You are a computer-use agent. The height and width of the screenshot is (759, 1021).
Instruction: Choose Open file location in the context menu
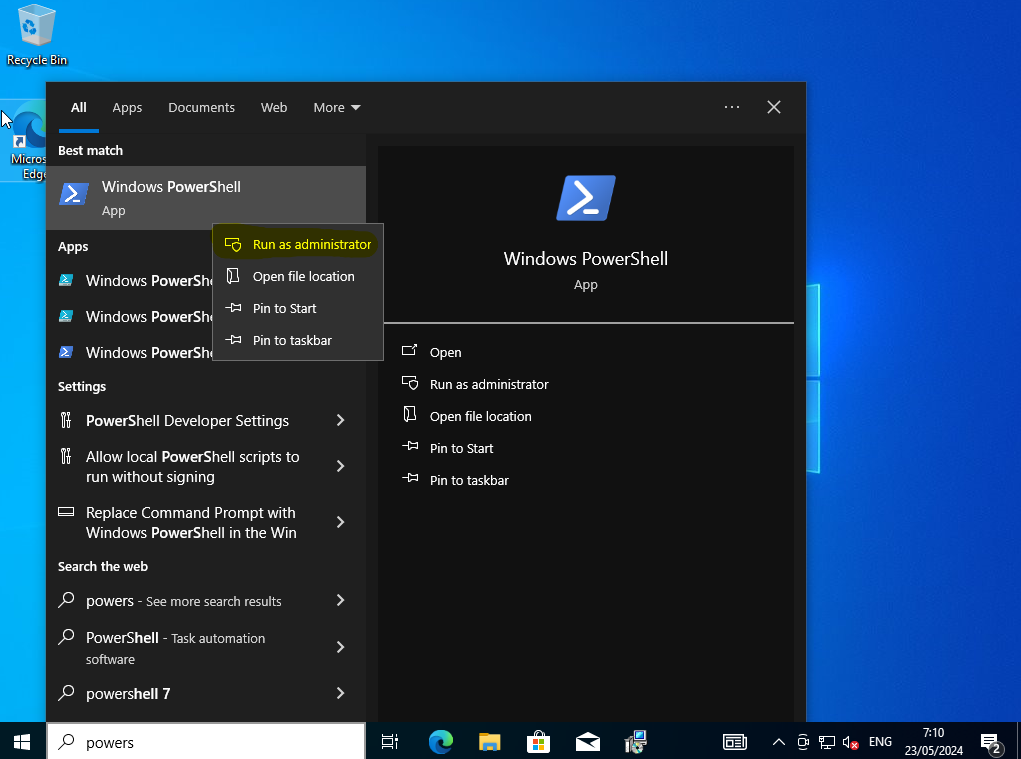pos(298,276)
